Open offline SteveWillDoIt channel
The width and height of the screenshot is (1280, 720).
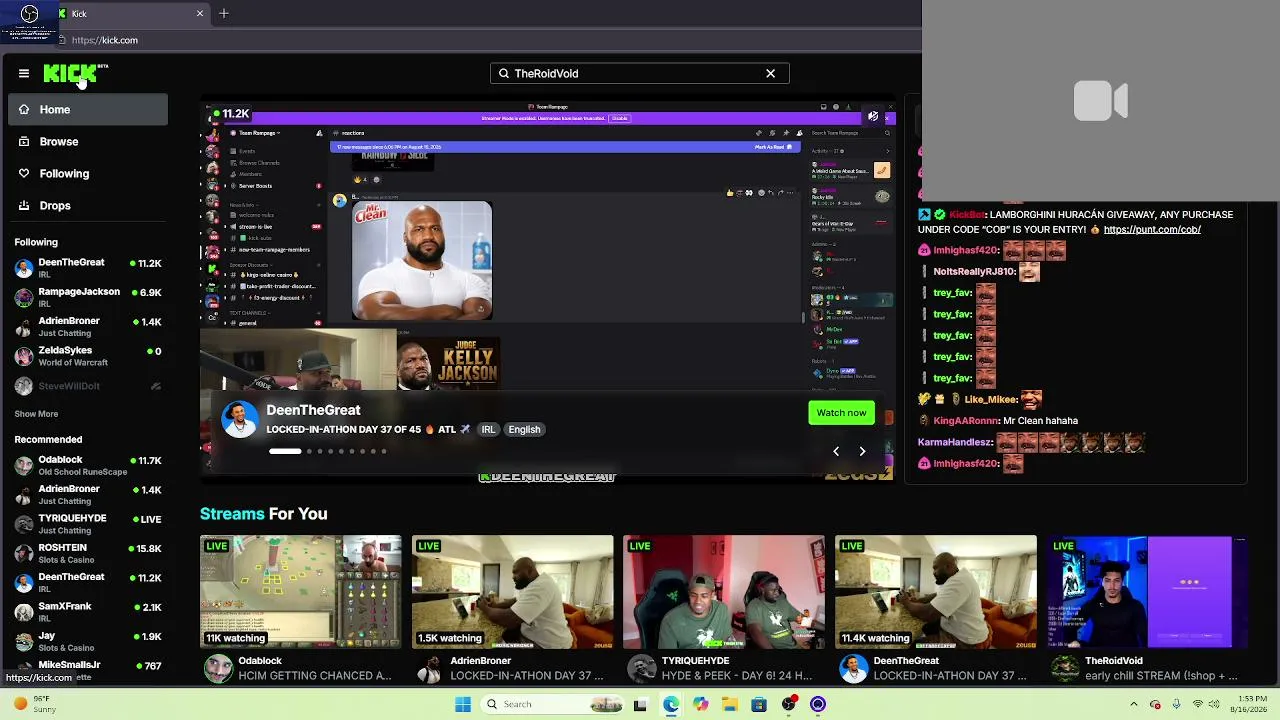click(x=88, y=385)
